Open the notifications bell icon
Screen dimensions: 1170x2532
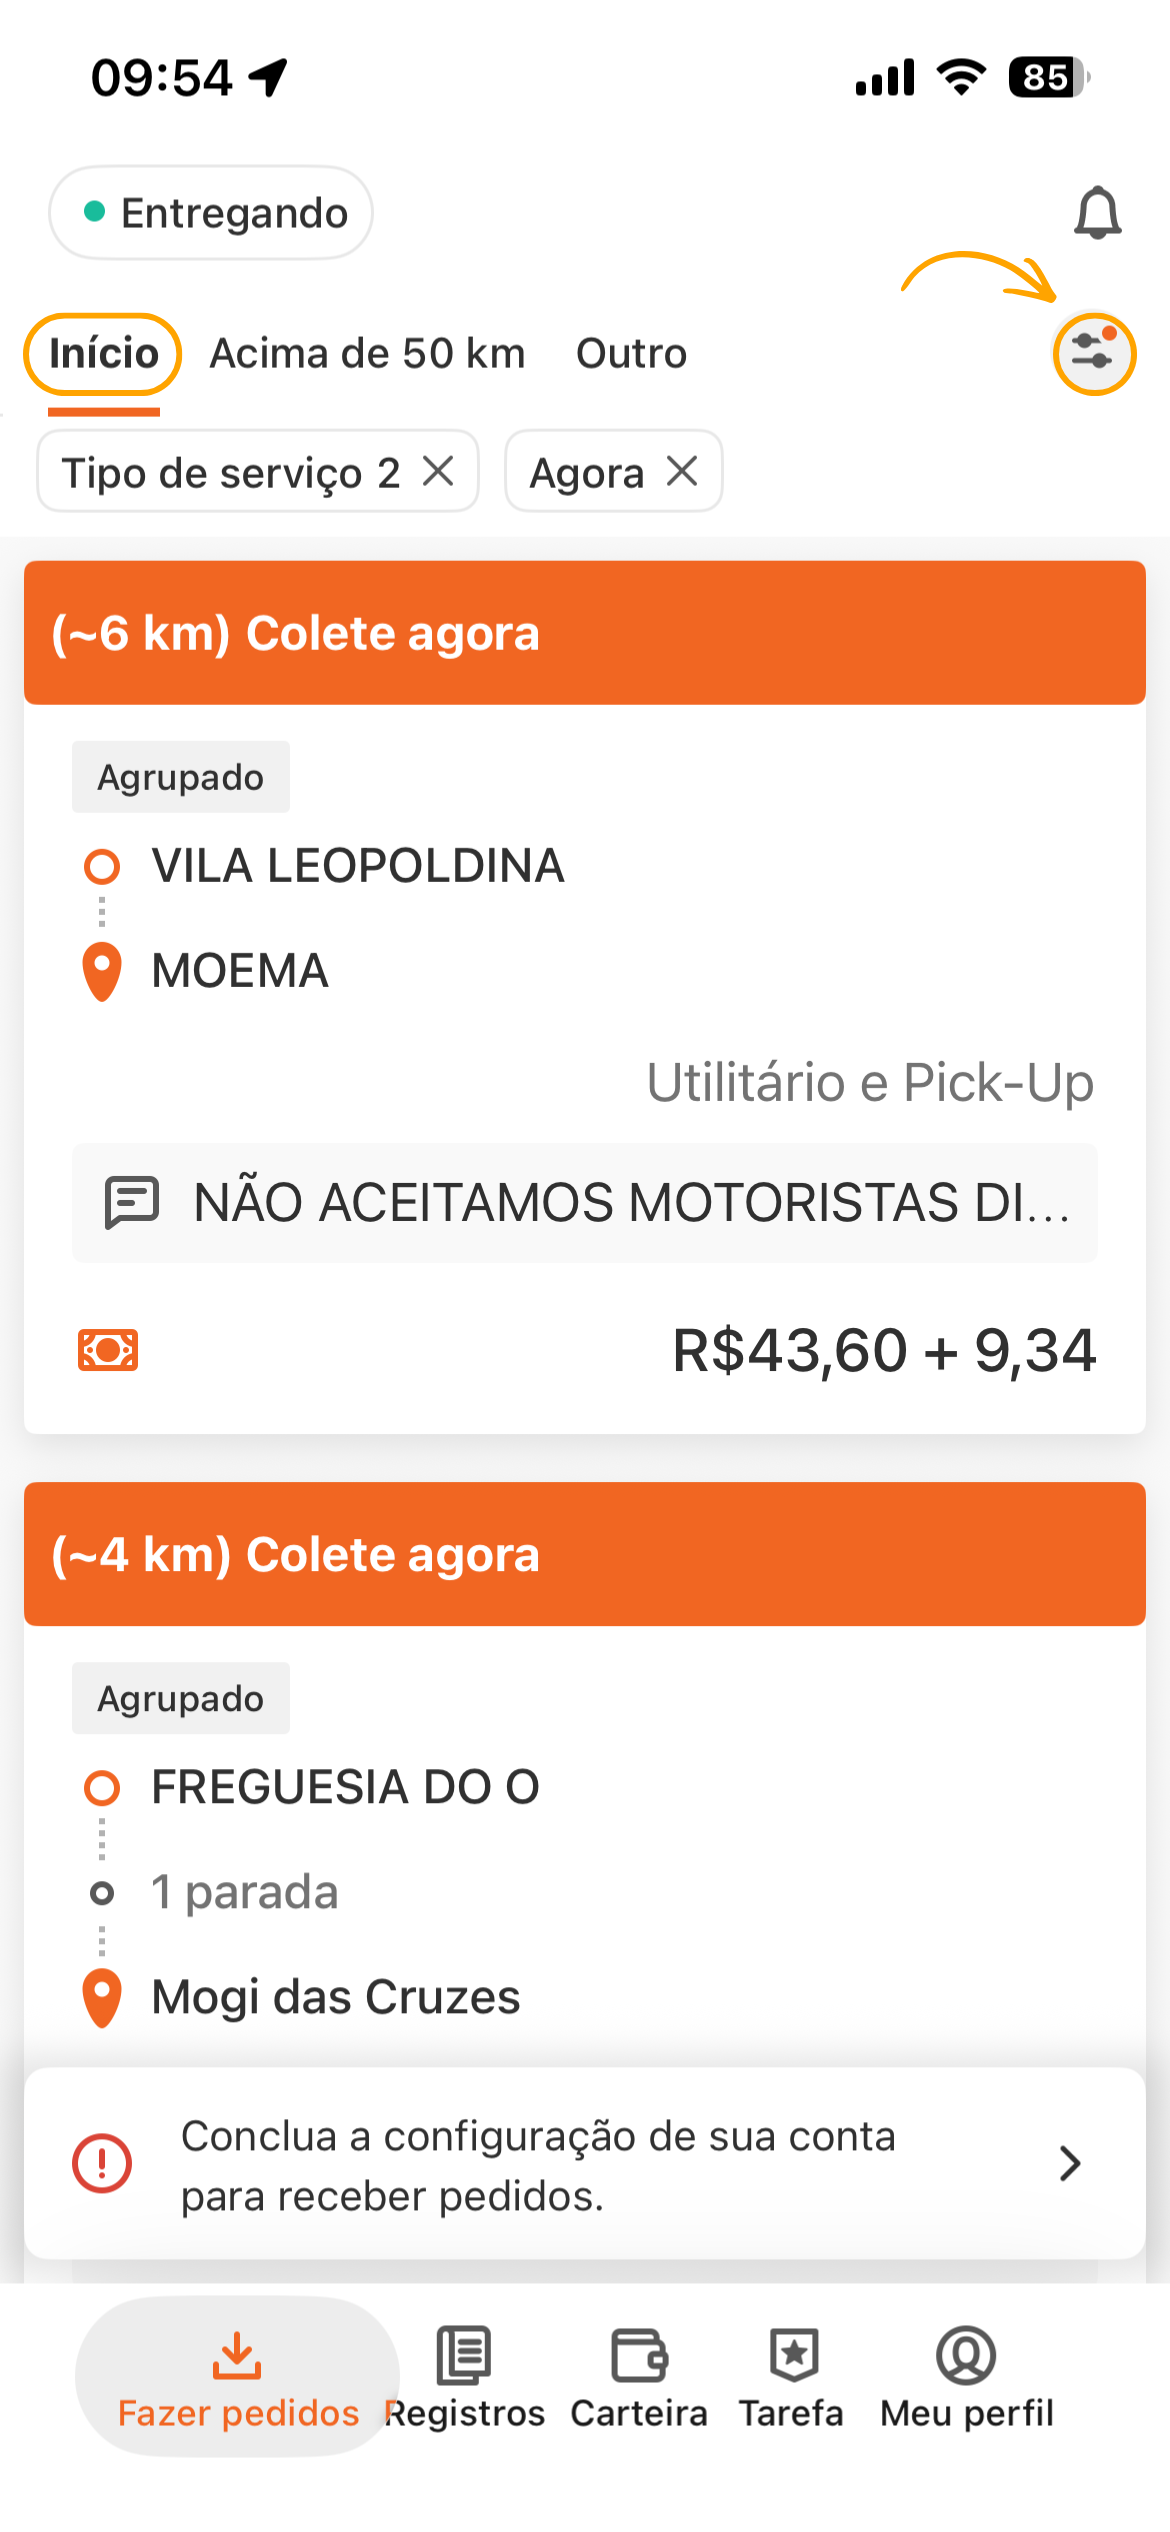1097,213
